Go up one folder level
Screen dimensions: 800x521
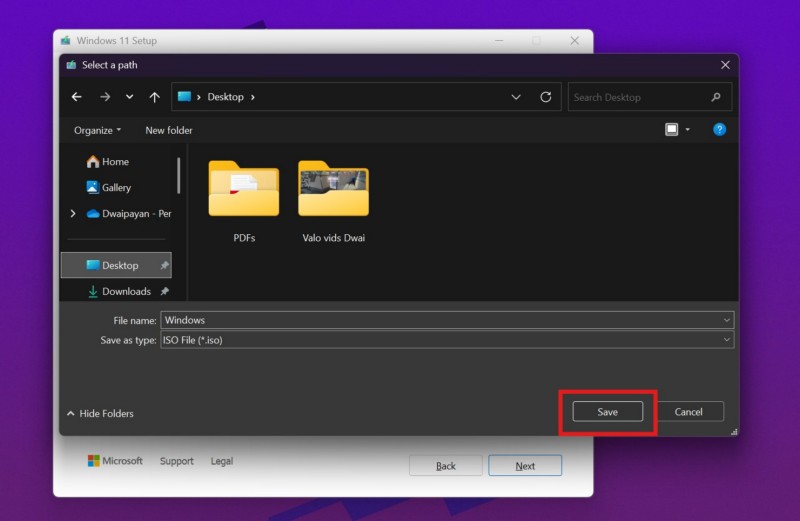(154, 97)
